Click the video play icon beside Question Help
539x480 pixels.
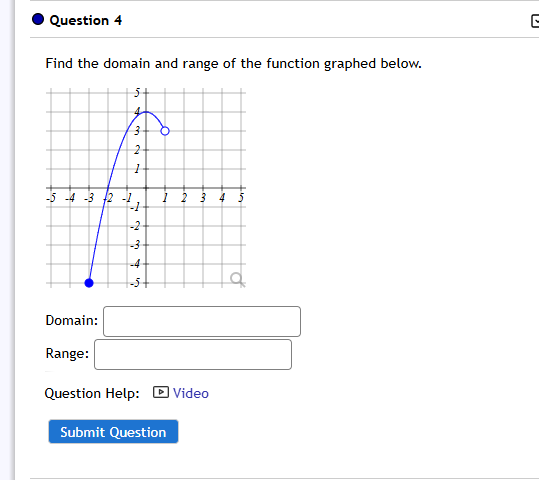161,392
